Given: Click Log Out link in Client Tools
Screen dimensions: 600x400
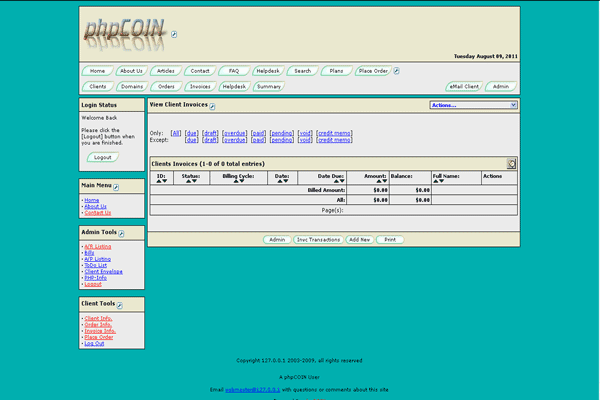Looking at the screenshot, I should pyautogui.click(x=94, y=344).
